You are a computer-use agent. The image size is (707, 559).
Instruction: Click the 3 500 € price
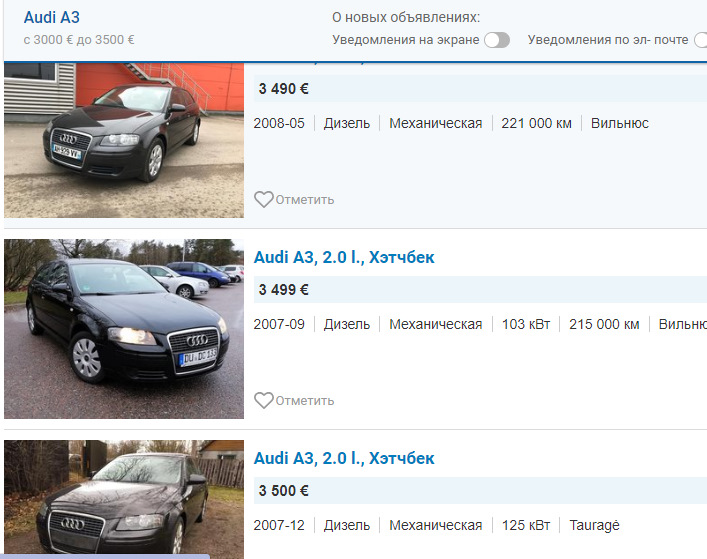pos(283,491)
